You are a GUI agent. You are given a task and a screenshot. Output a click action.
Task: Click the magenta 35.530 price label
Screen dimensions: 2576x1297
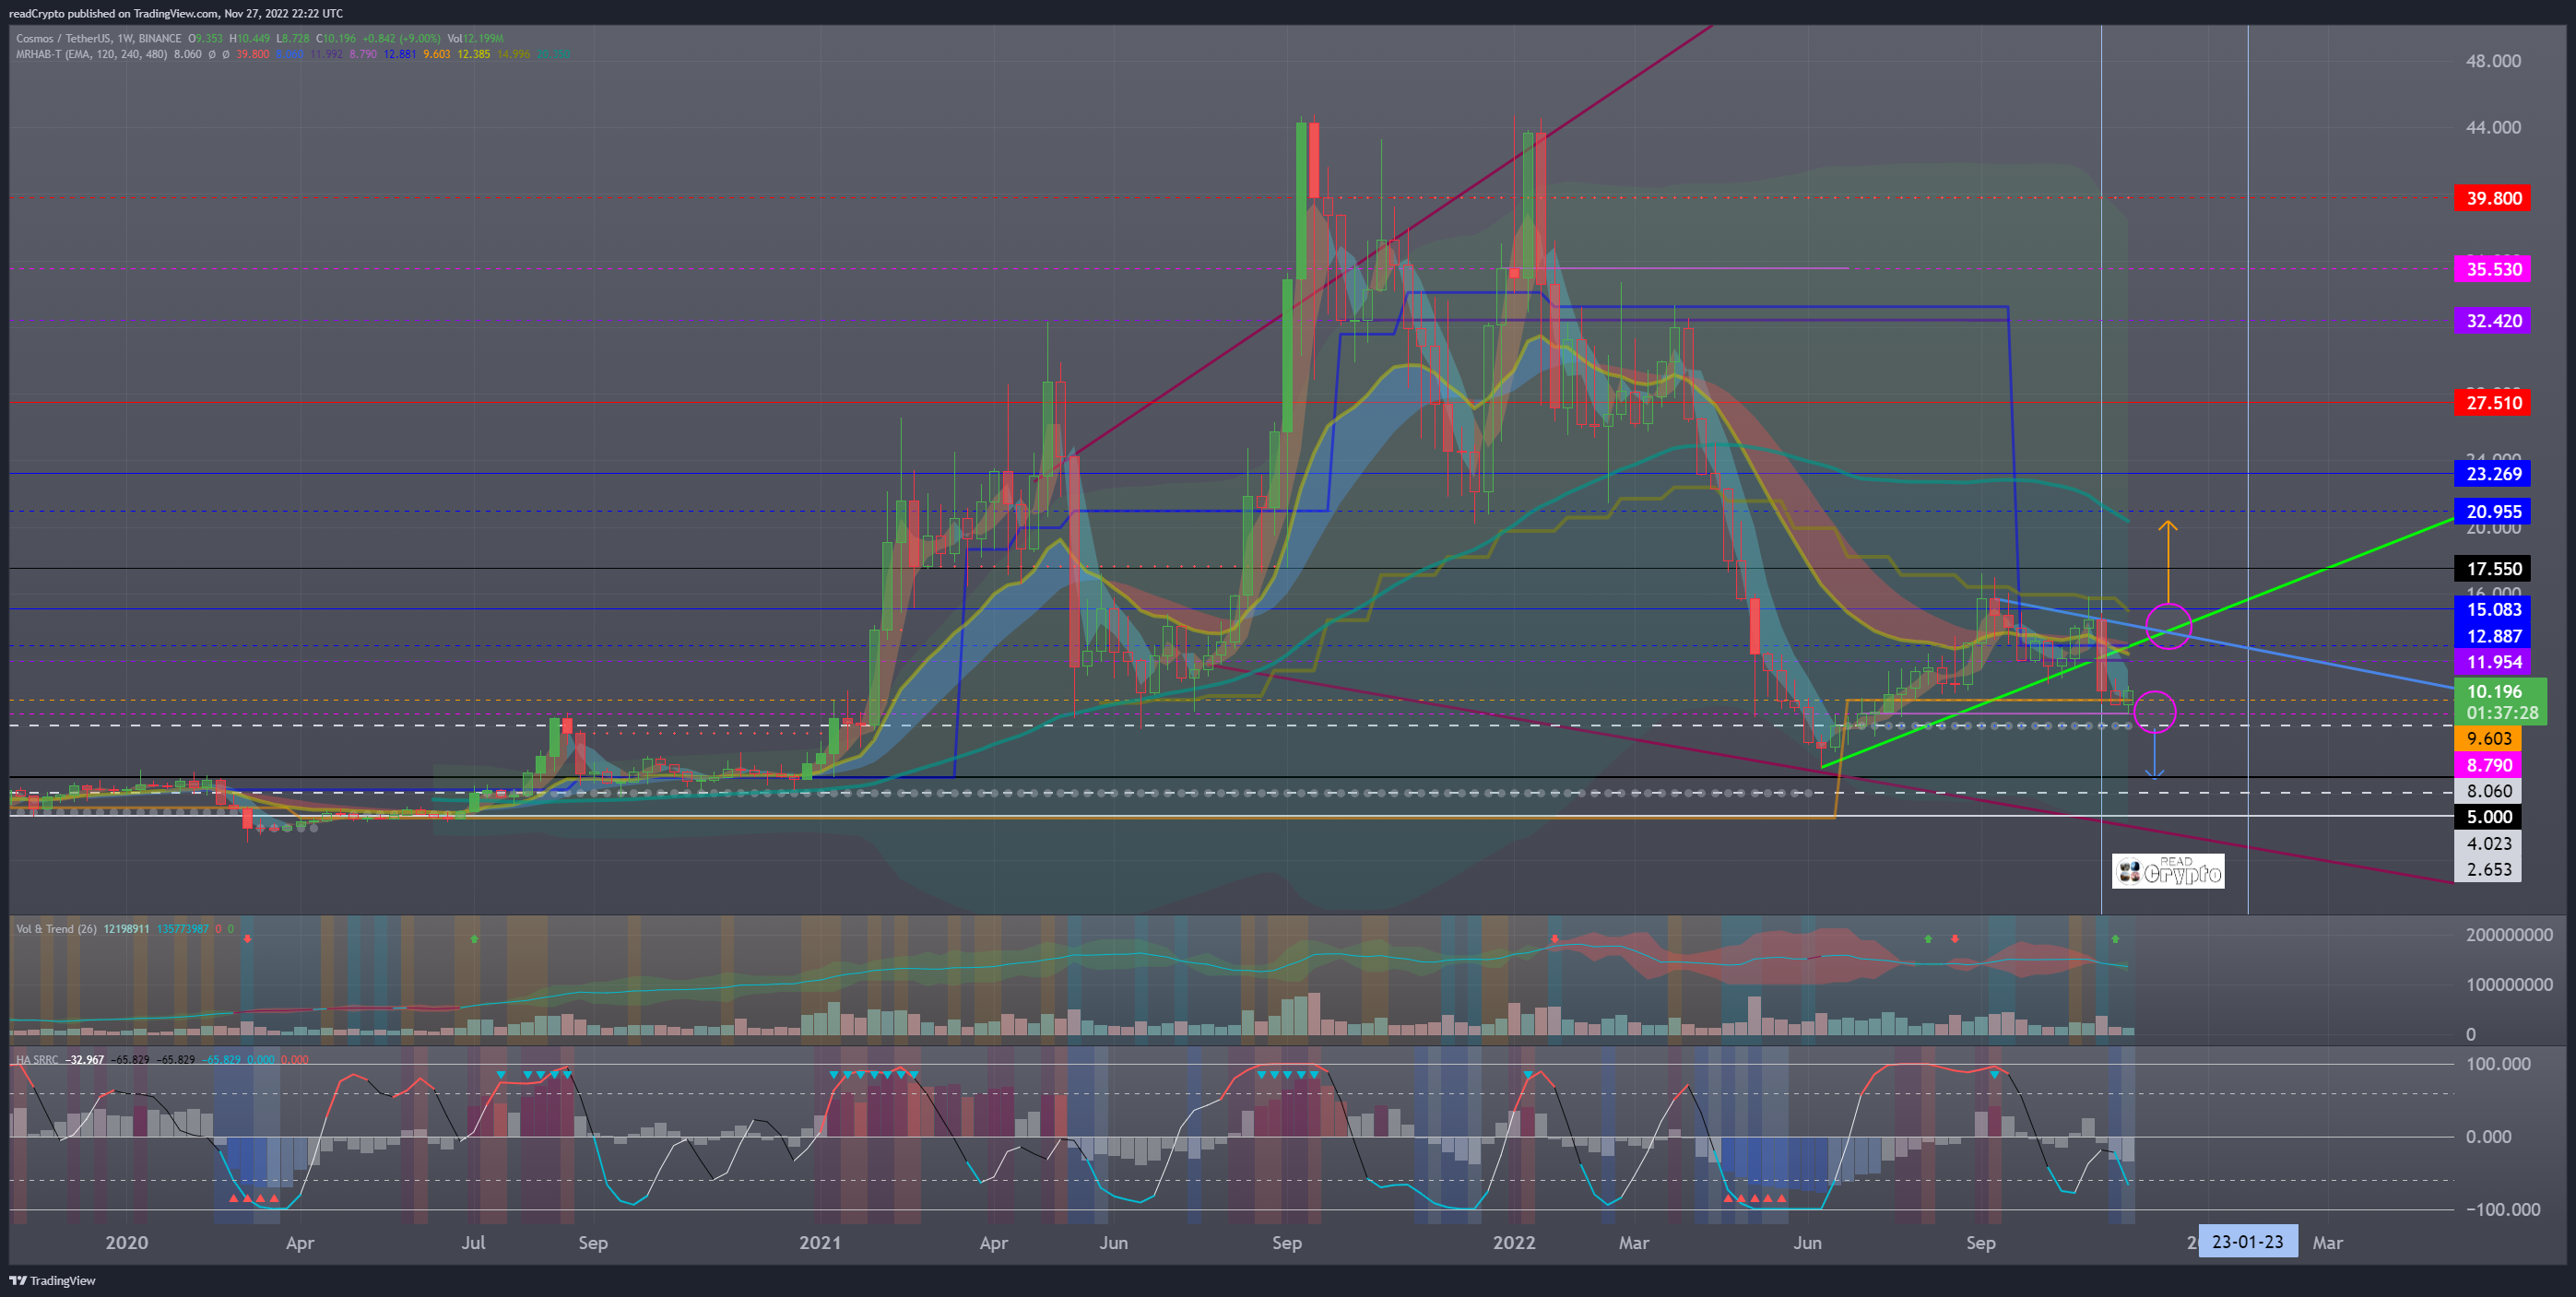click(x=2493, y=269)
